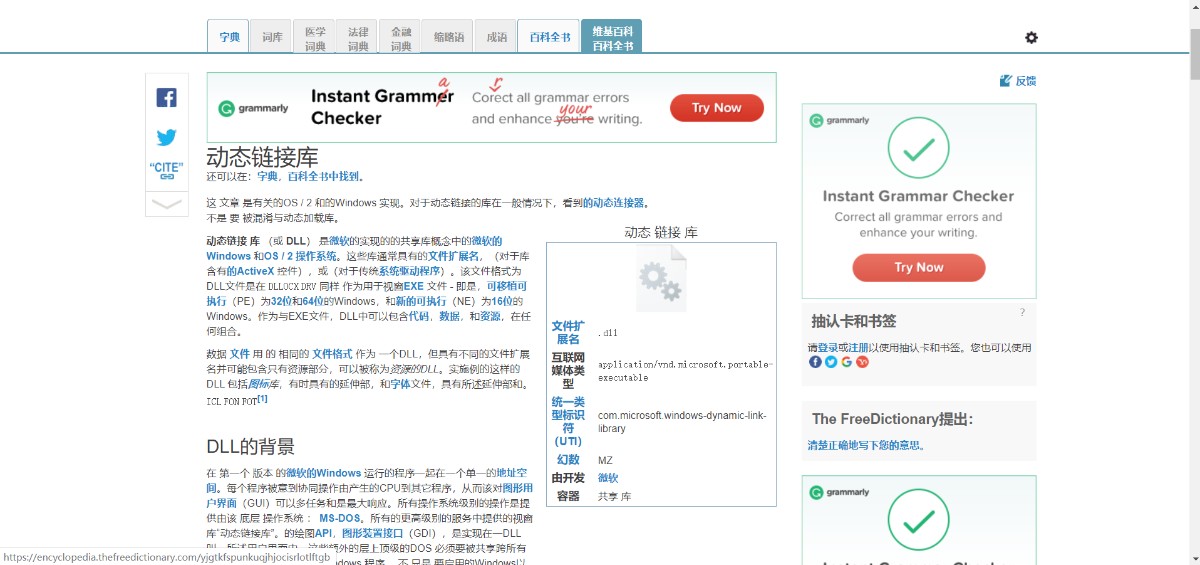Click the DLL的背景 section heading
The image size is (1200, 565).
[251, 446]
